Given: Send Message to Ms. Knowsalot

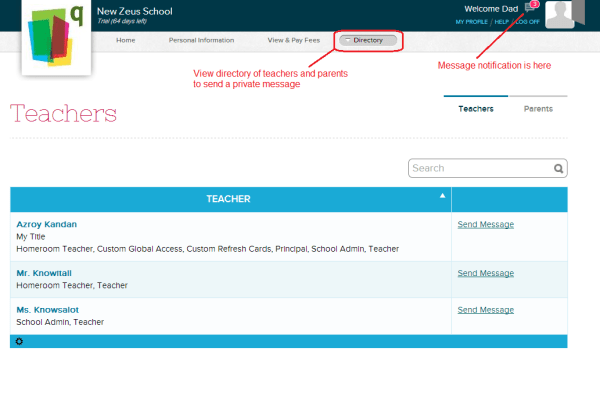Looking at the screenshot, I should 486,310.
